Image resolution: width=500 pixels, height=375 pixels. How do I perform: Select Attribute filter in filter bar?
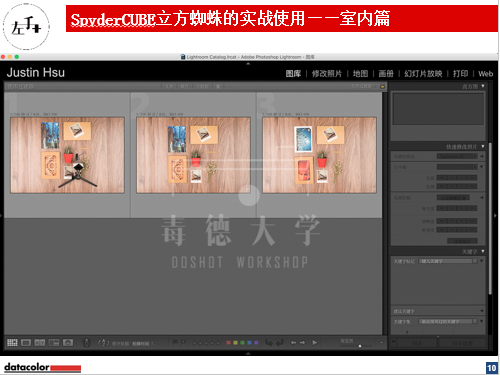[184, 86]
